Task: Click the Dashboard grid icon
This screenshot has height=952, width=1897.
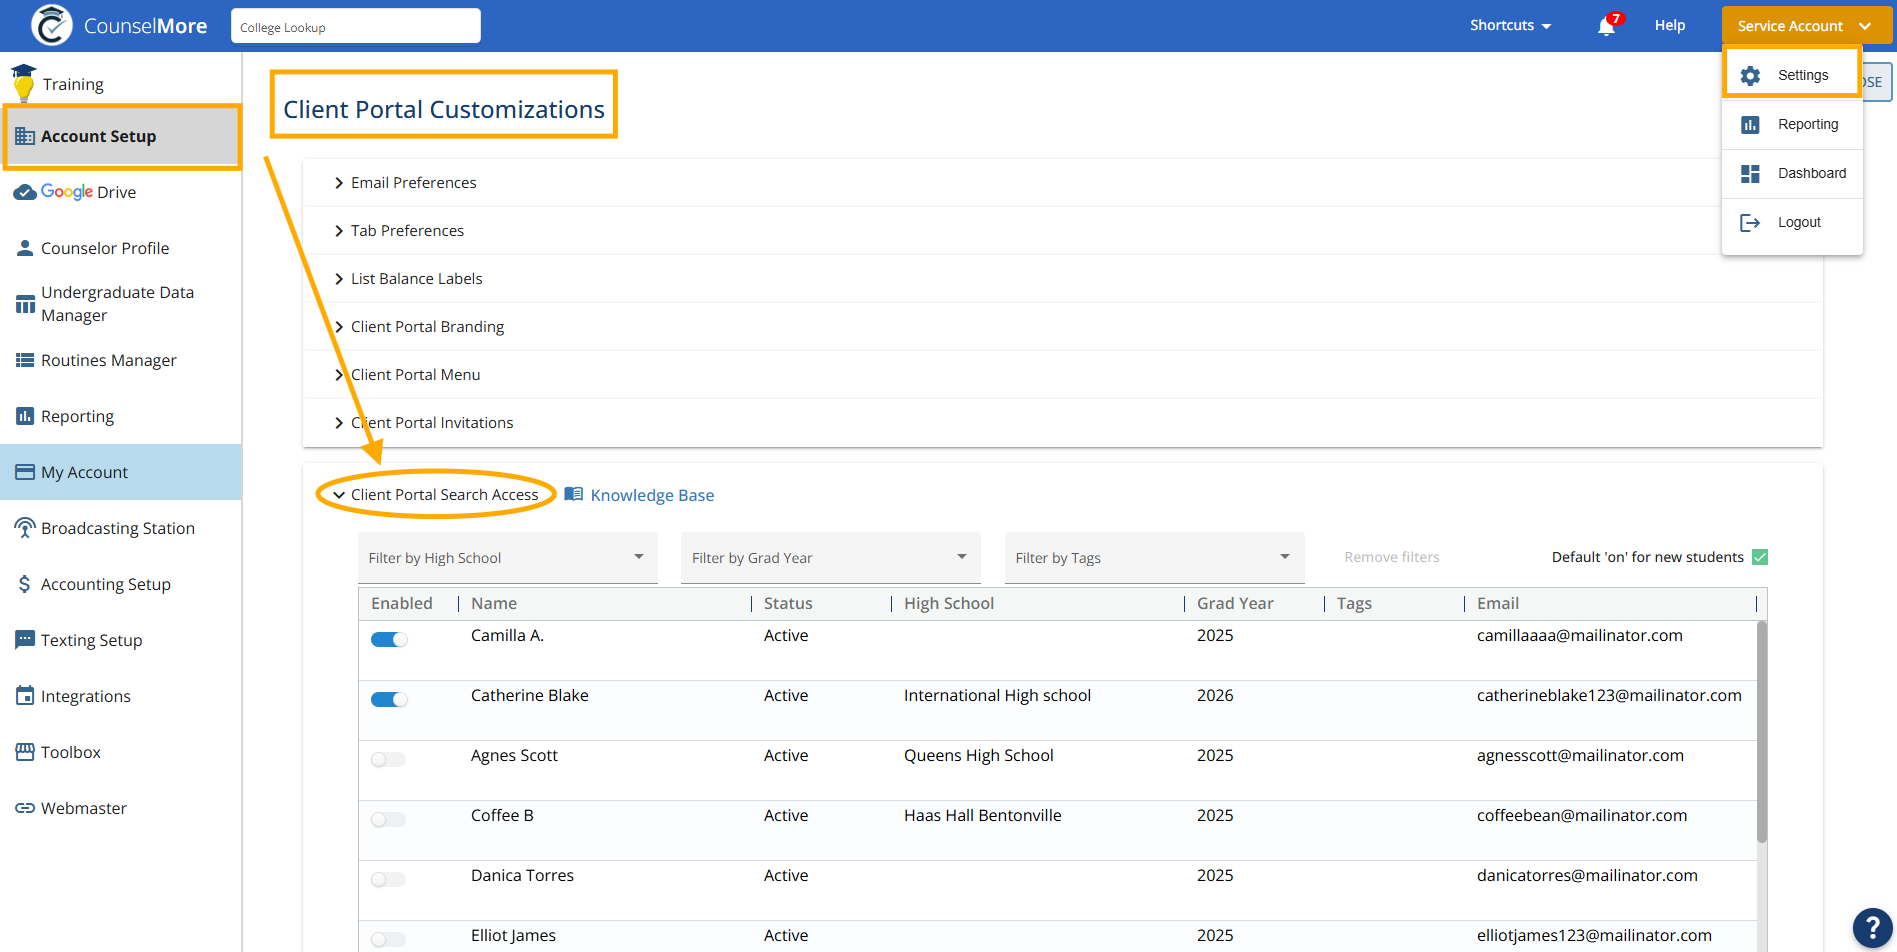Action: (1750, 174)
